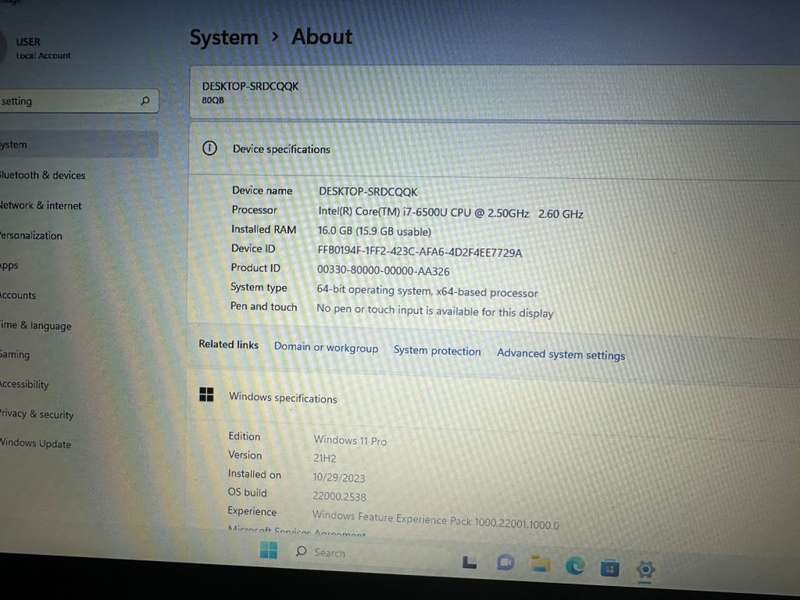Viewport: 800px width, 600px height.
Task: Click Windows Feature Experience Pack text
Action: coord(435,519)
